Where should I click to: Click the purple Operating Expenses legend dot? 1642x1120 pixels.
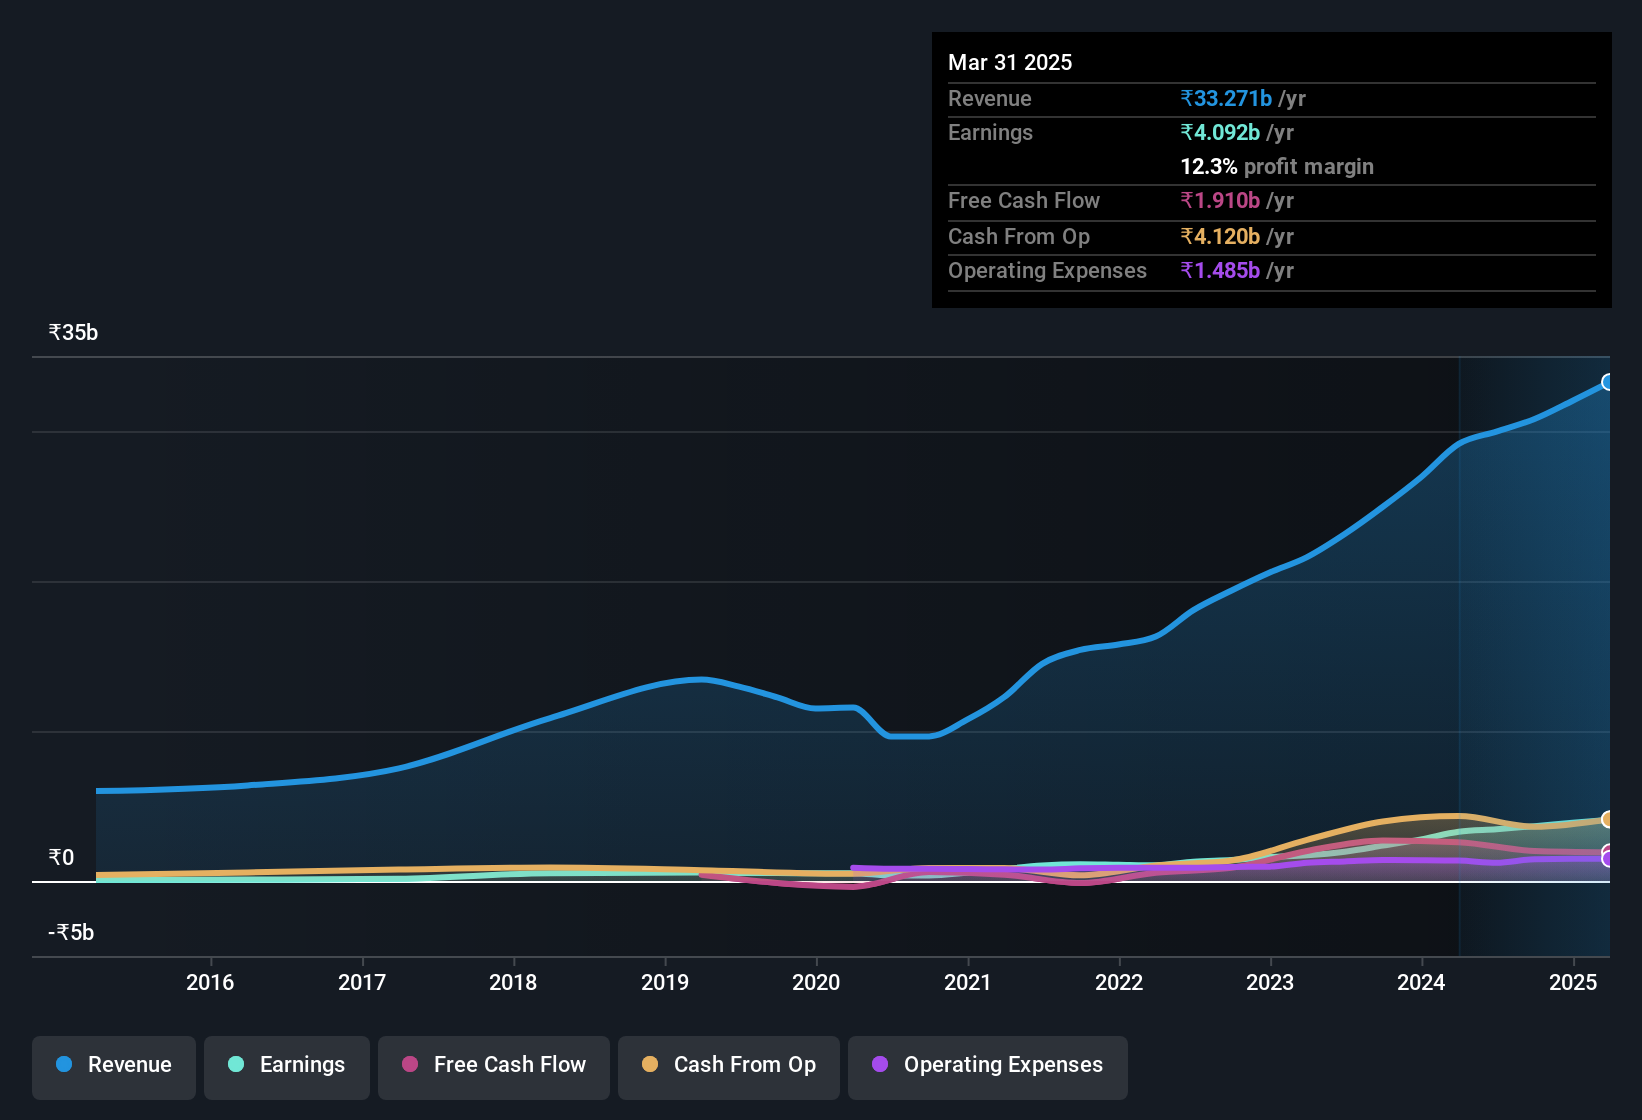[880, 1065]
